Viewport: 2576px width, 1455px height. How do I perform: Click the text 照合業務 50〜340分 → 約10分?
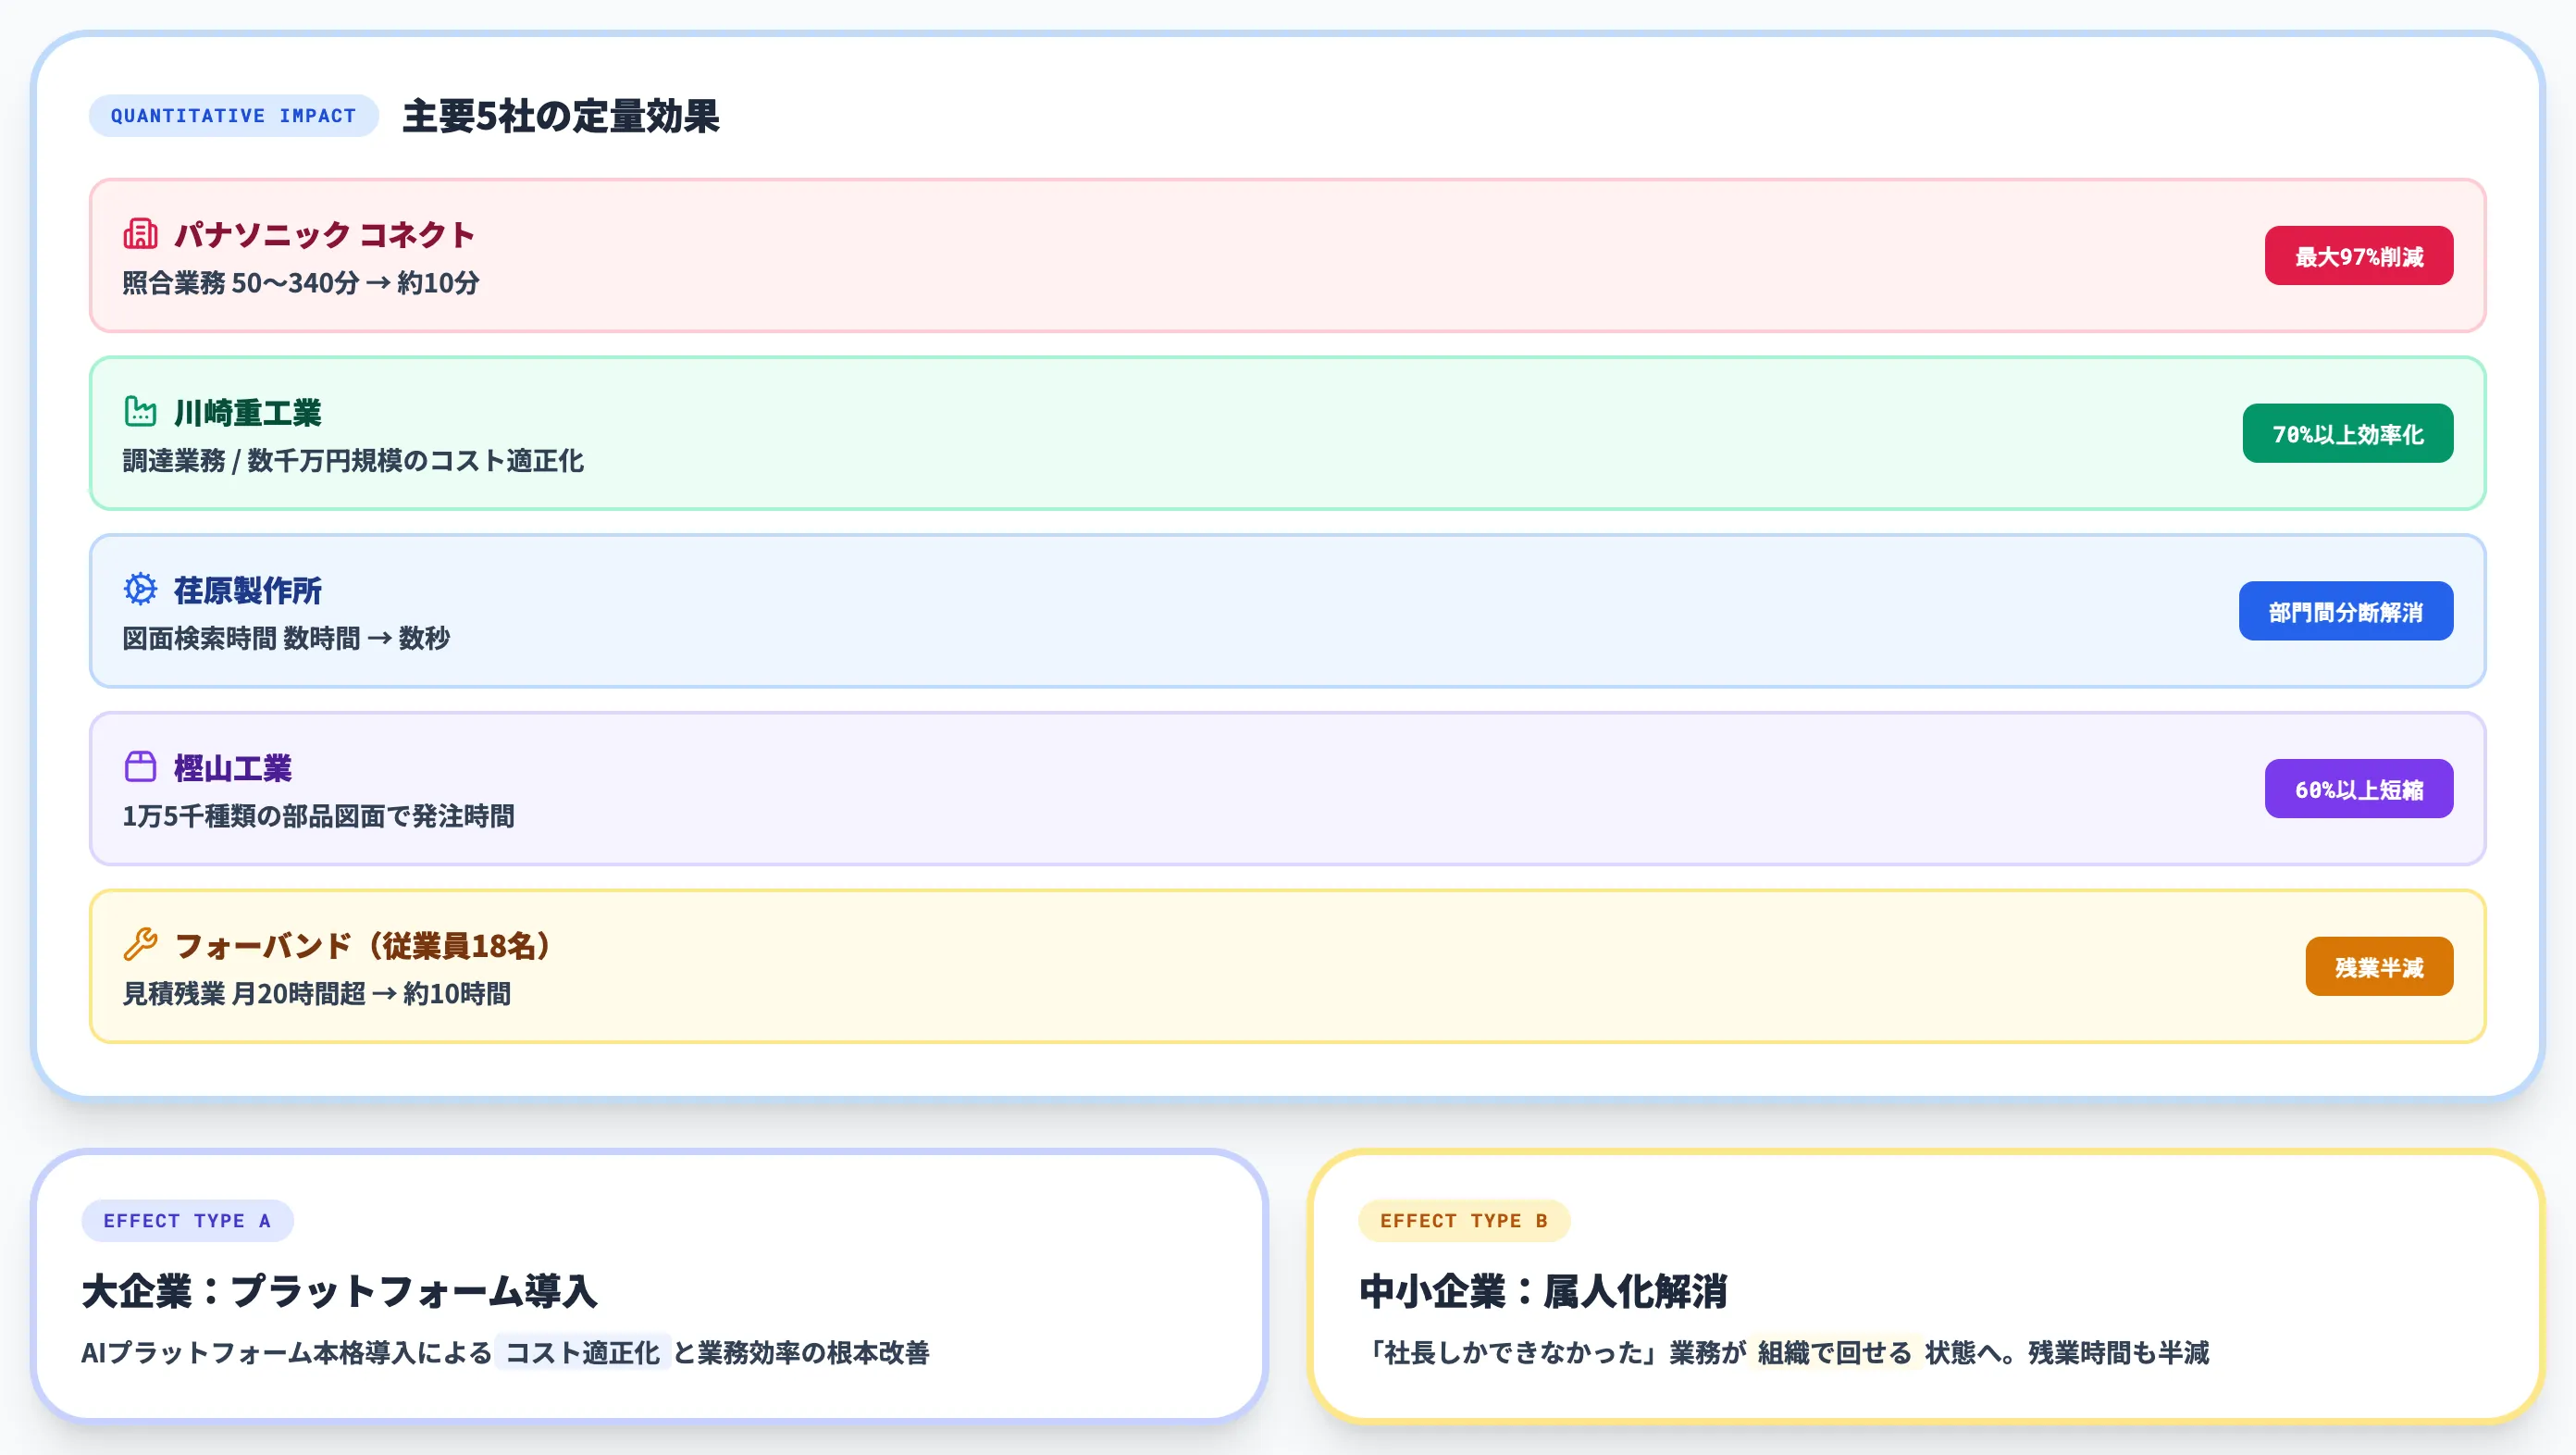tap(301, 283)
